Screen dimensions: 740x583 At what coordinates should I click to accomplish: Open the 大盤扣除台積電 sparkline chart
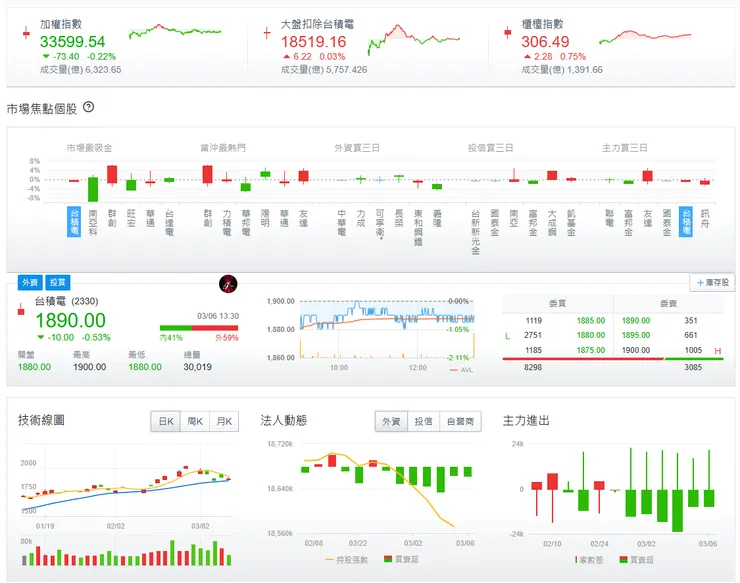pos(413,39)
